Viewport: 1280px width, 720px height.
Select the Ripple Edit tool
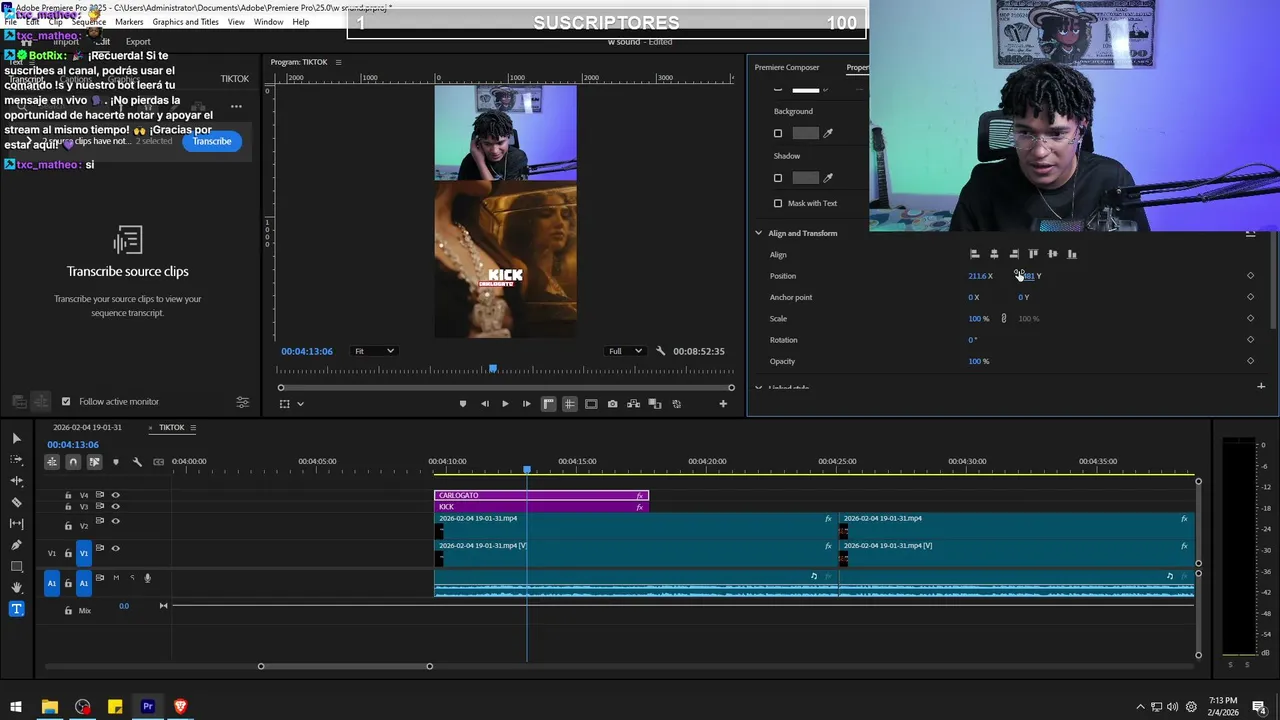tap(16, 481)
